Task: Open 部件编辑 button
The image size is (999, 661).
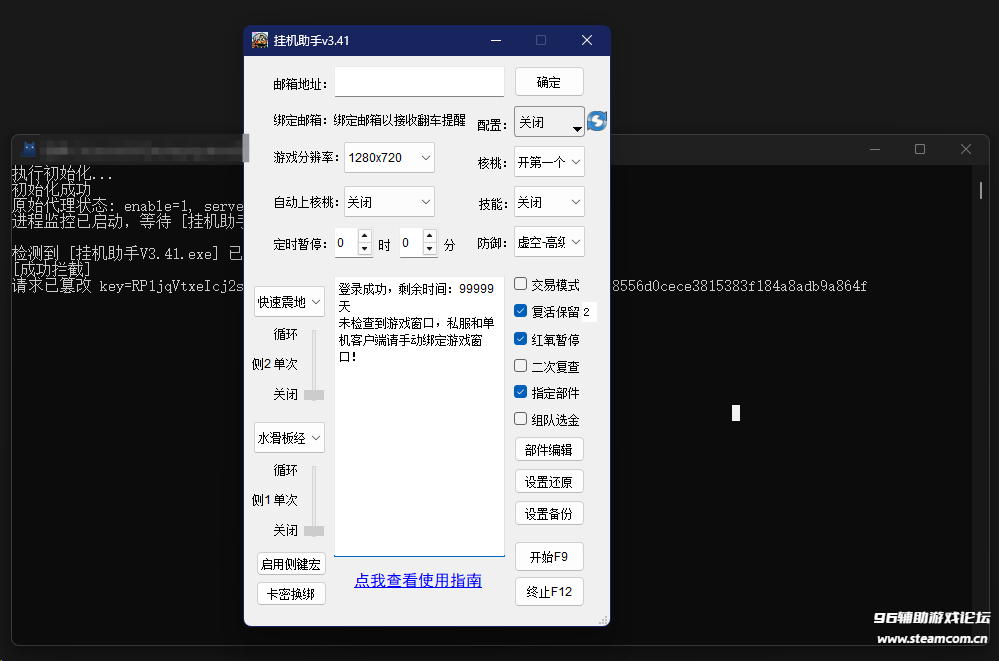Action: [x=549, y=450]
